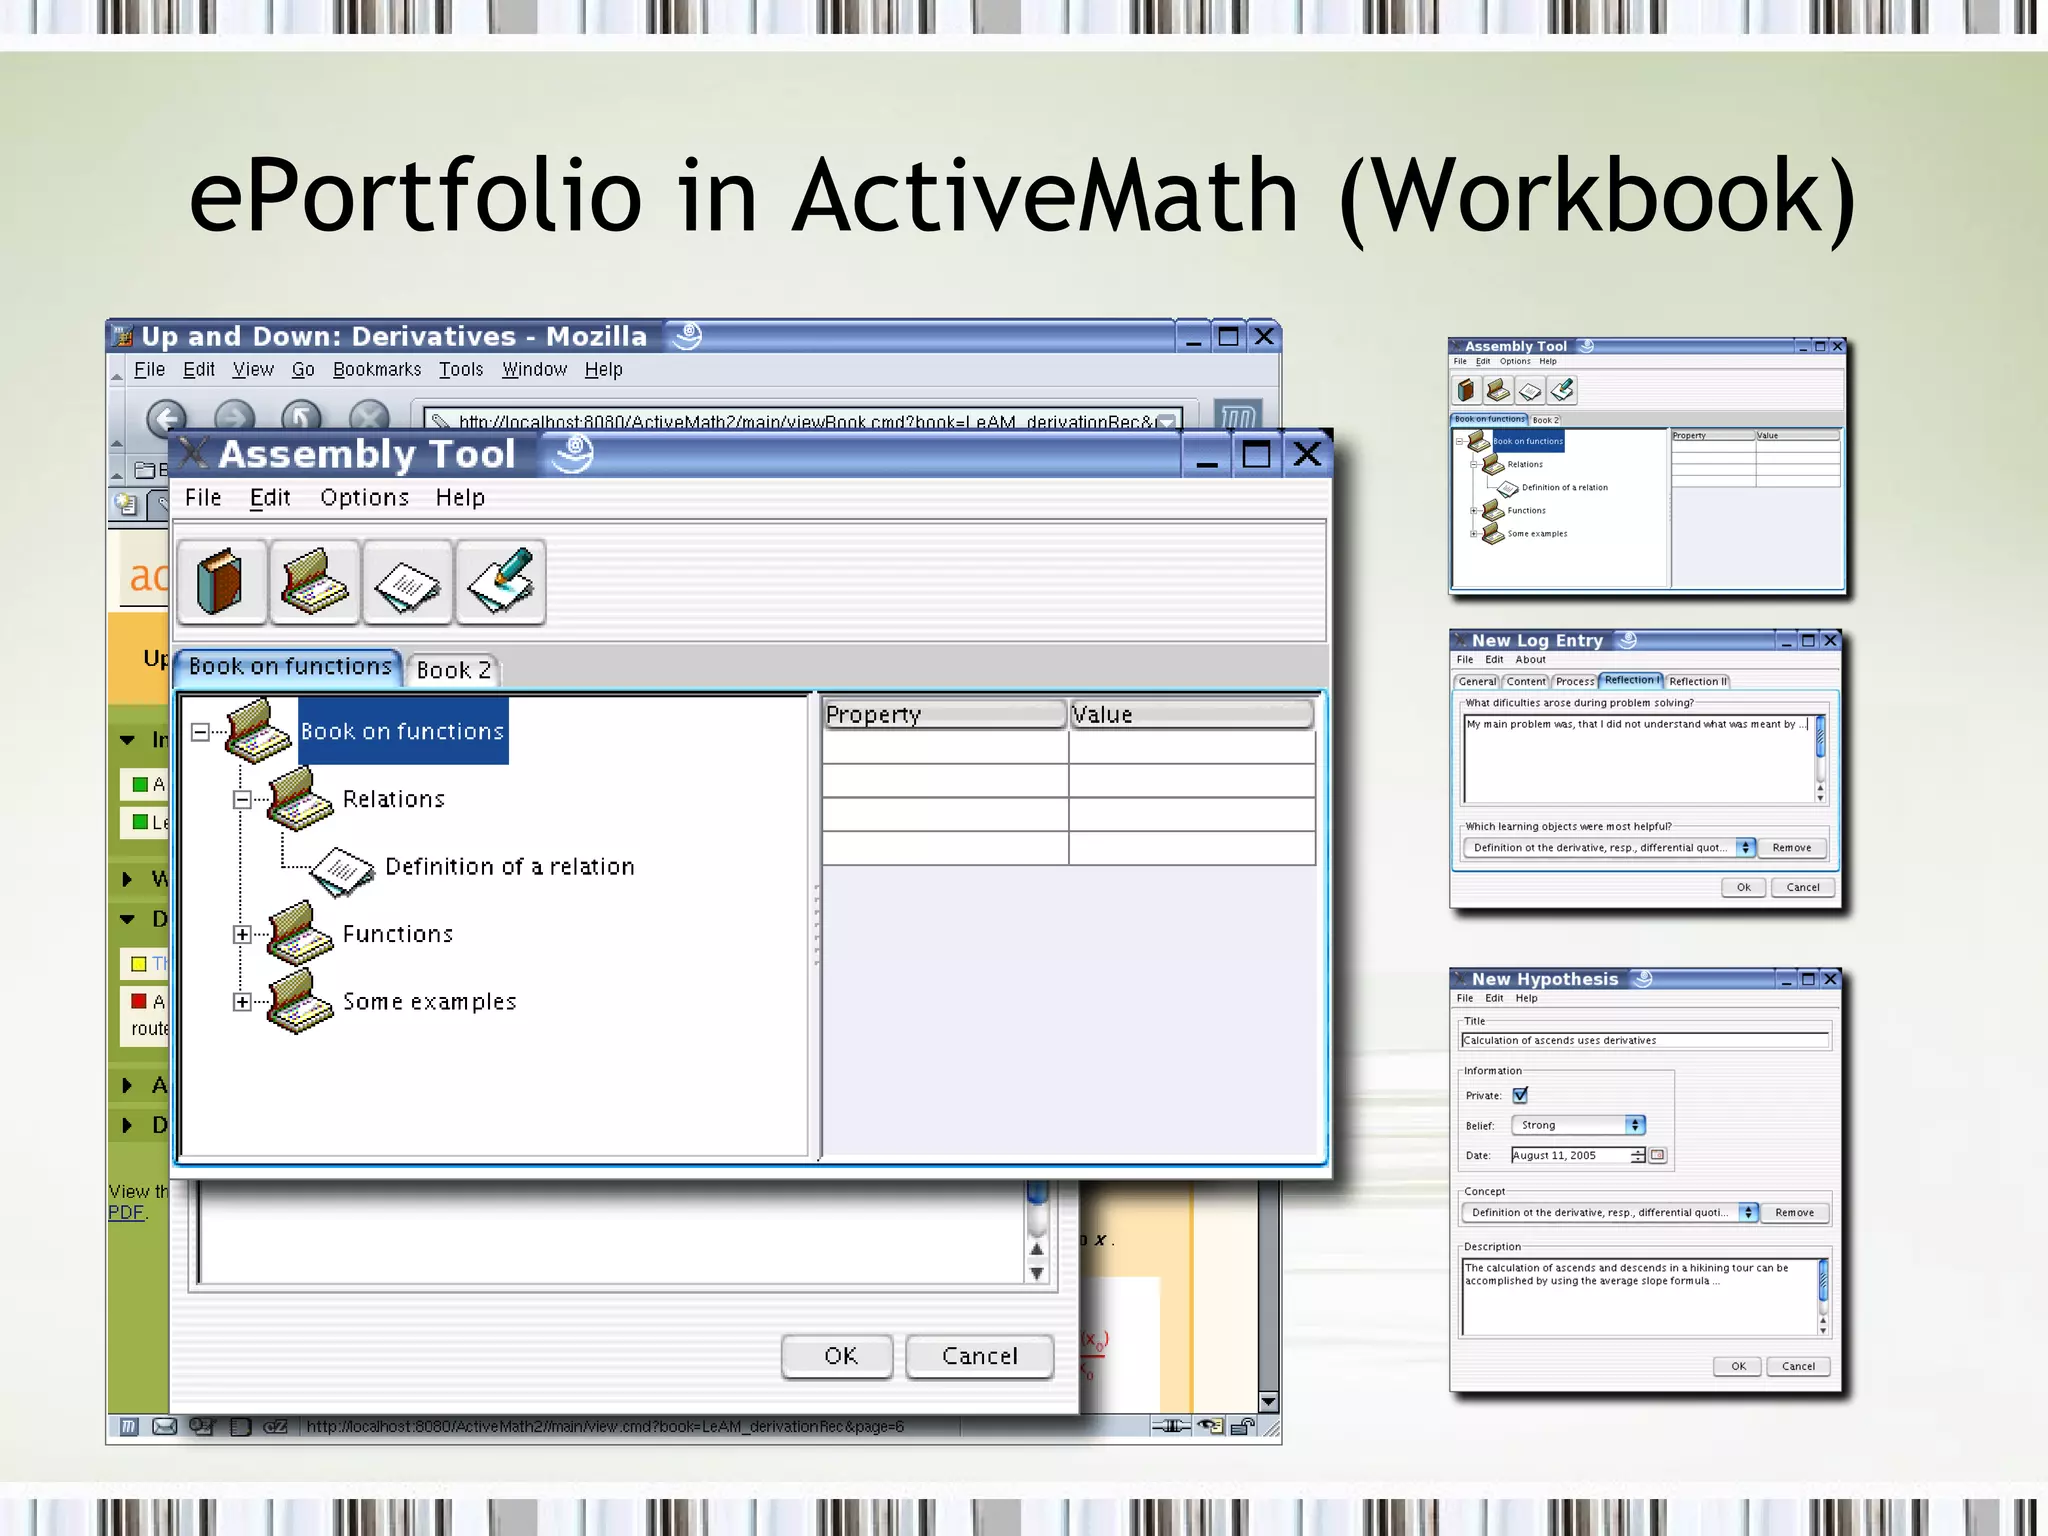
Task: Click closed book icon in large Assembly Tool toolbar
Action: click(x=221, y=581)
